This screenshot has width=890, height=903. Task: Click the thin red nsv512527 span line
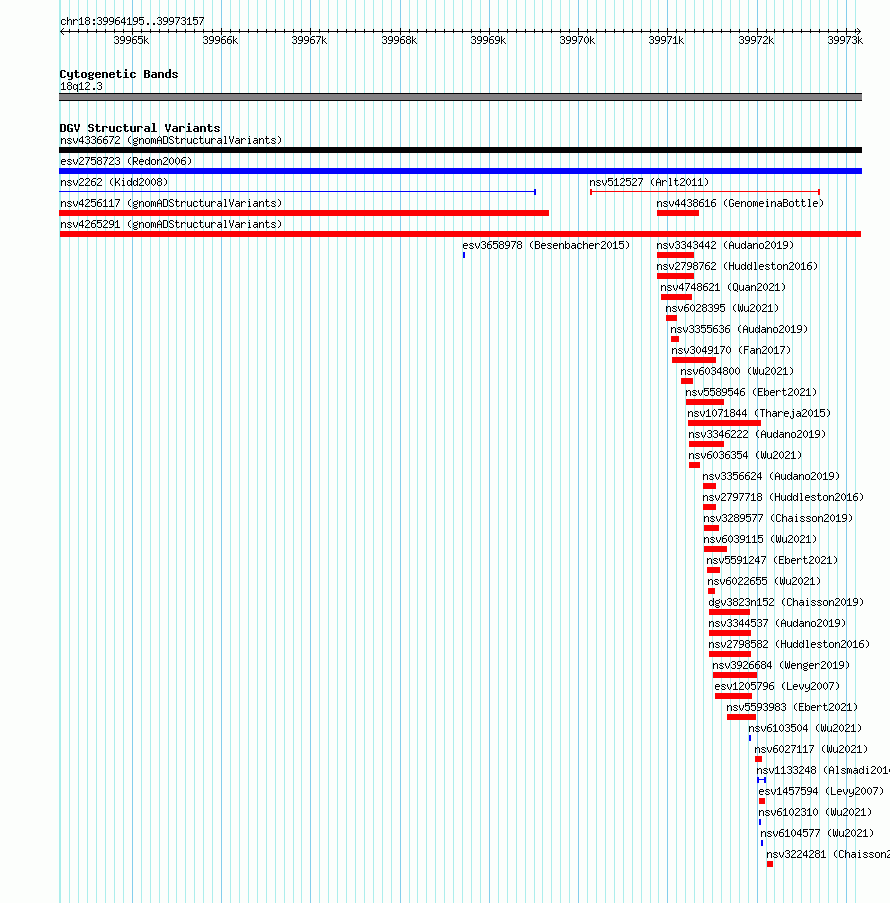[x=705, y=192]
